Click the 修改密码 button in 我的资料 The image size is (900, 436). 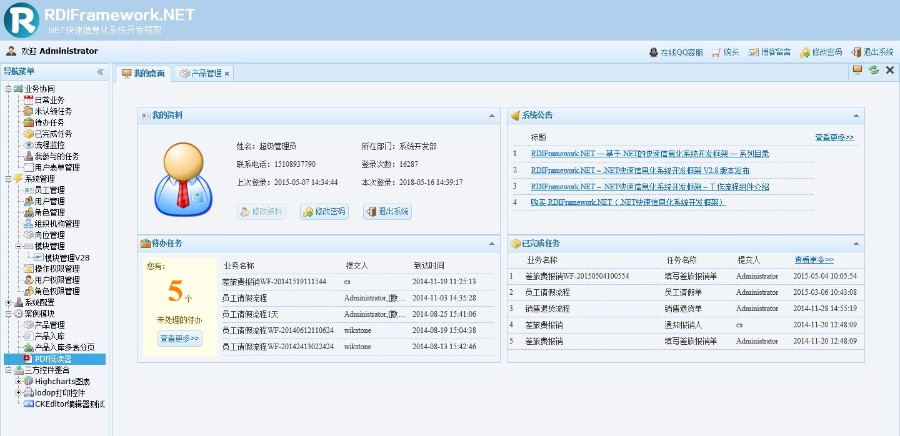coord(324,211)
